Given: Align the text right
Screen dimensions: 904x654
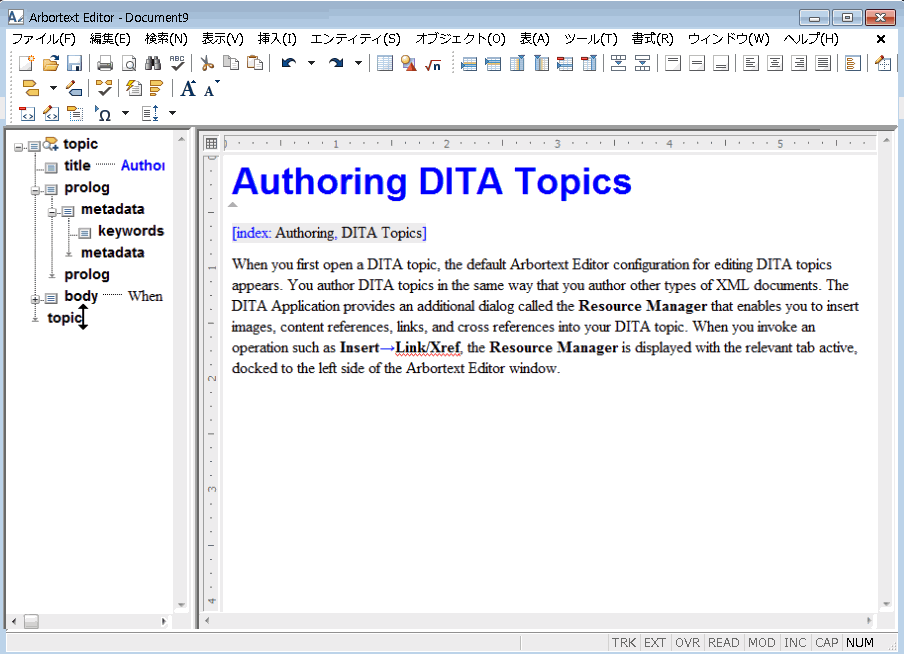Looking at the screenshot, I should pyautogui.click(x=799, y=63).
